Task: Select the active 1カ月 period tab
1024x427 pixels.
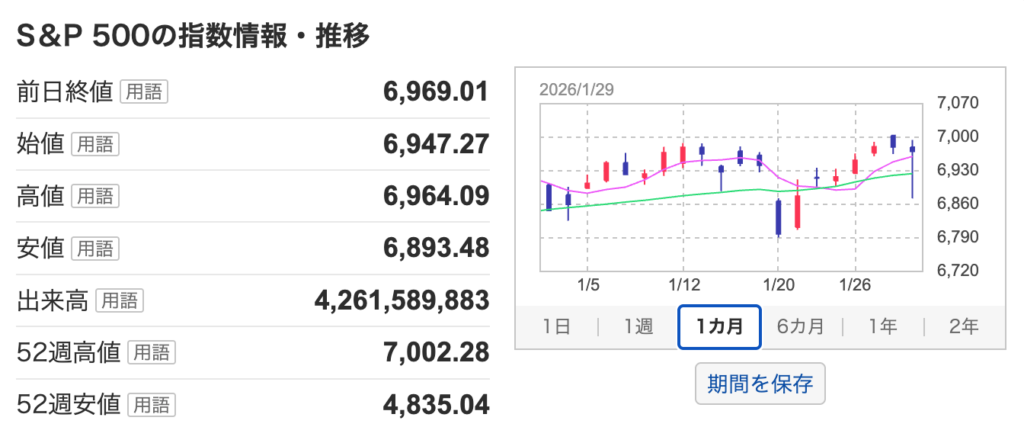Action: [719, 326]
